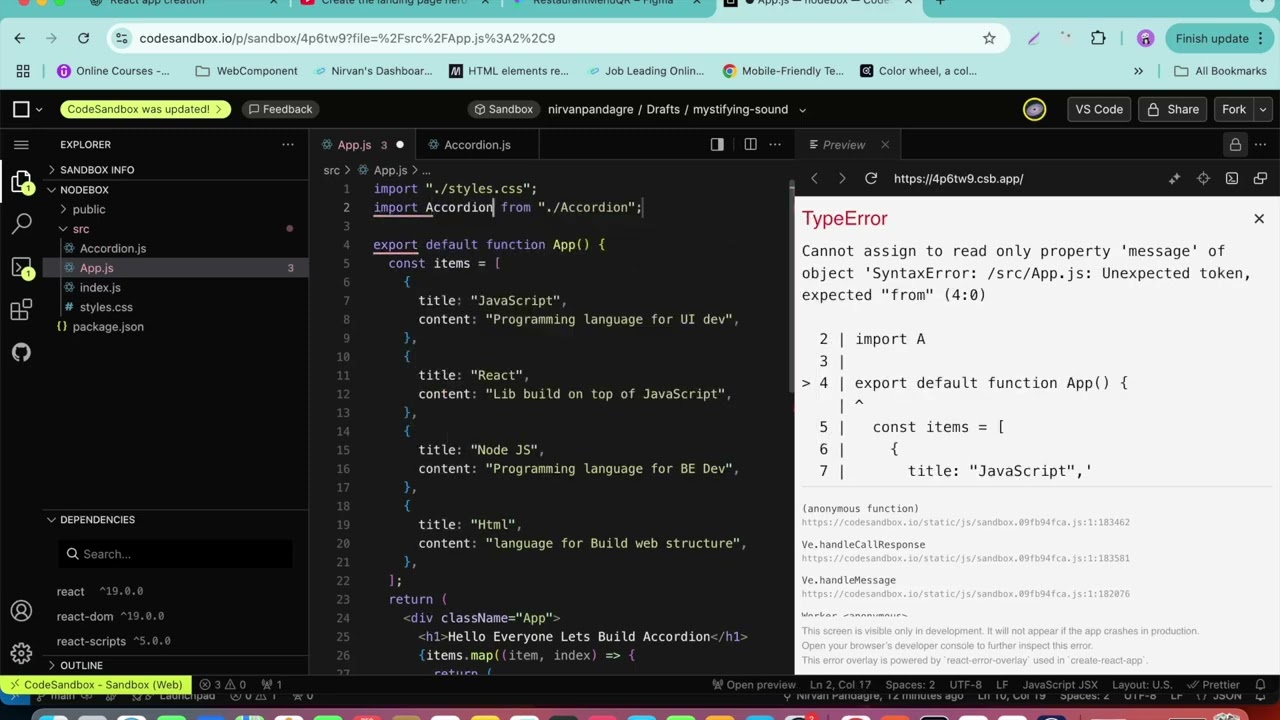Screen dimensions: 1280x720
Task: Toggle the preview console icon
Action: coord(1232,179)
